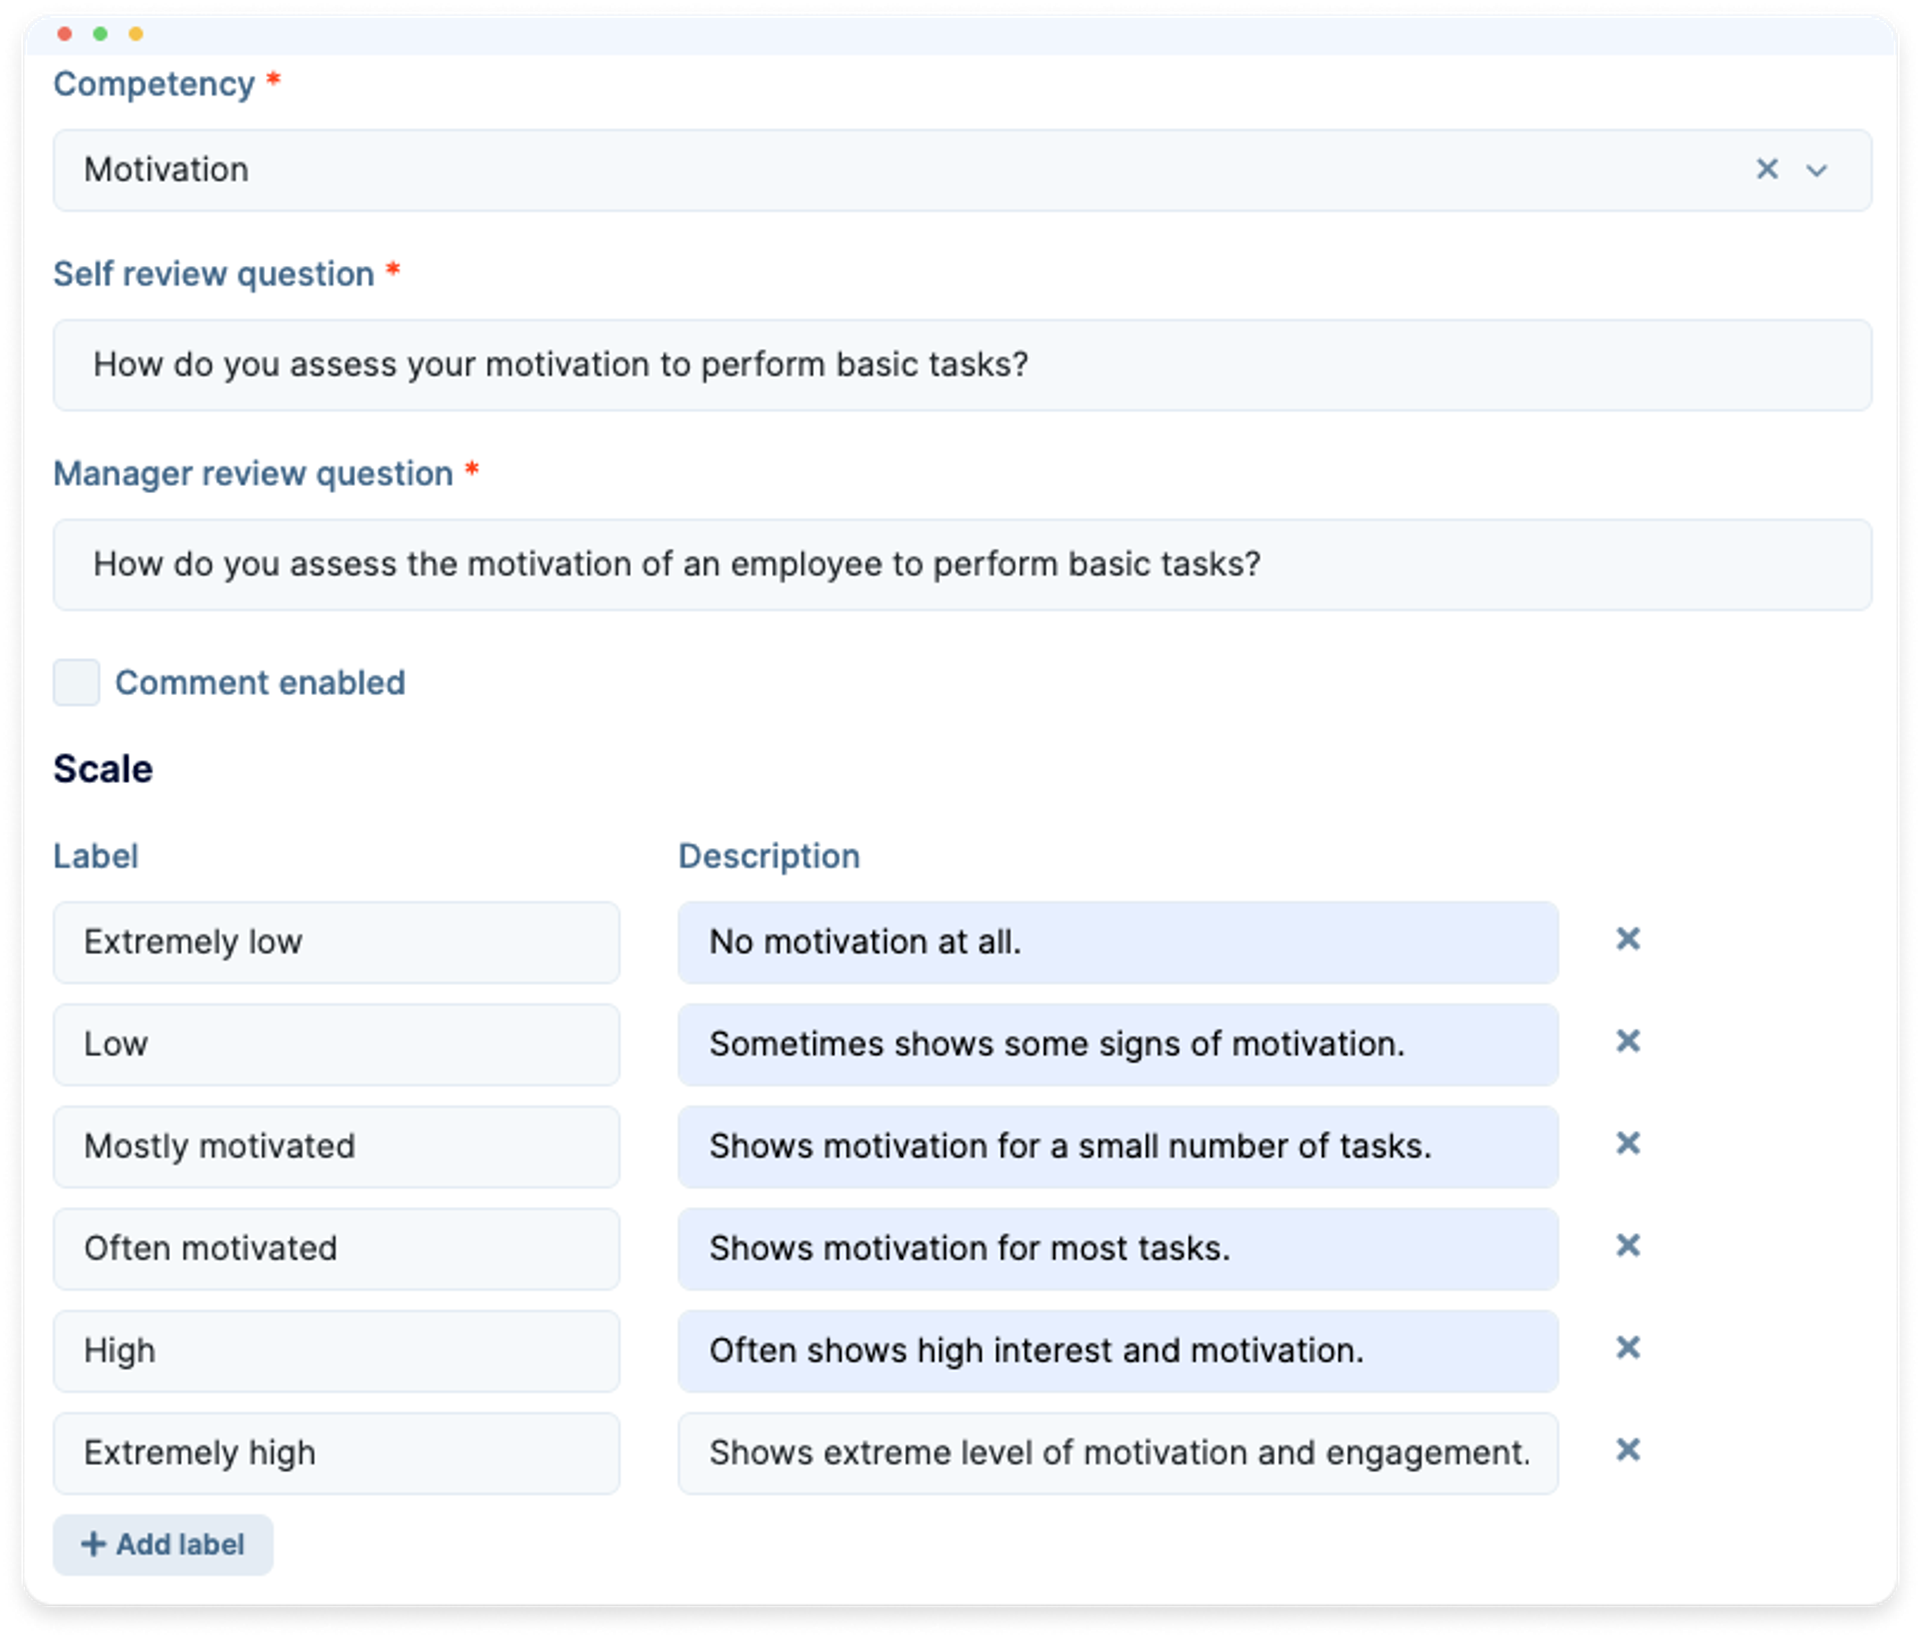
Task: Edit description 'Often shows high interest and motivation.'
Action: [1118, 1351]
